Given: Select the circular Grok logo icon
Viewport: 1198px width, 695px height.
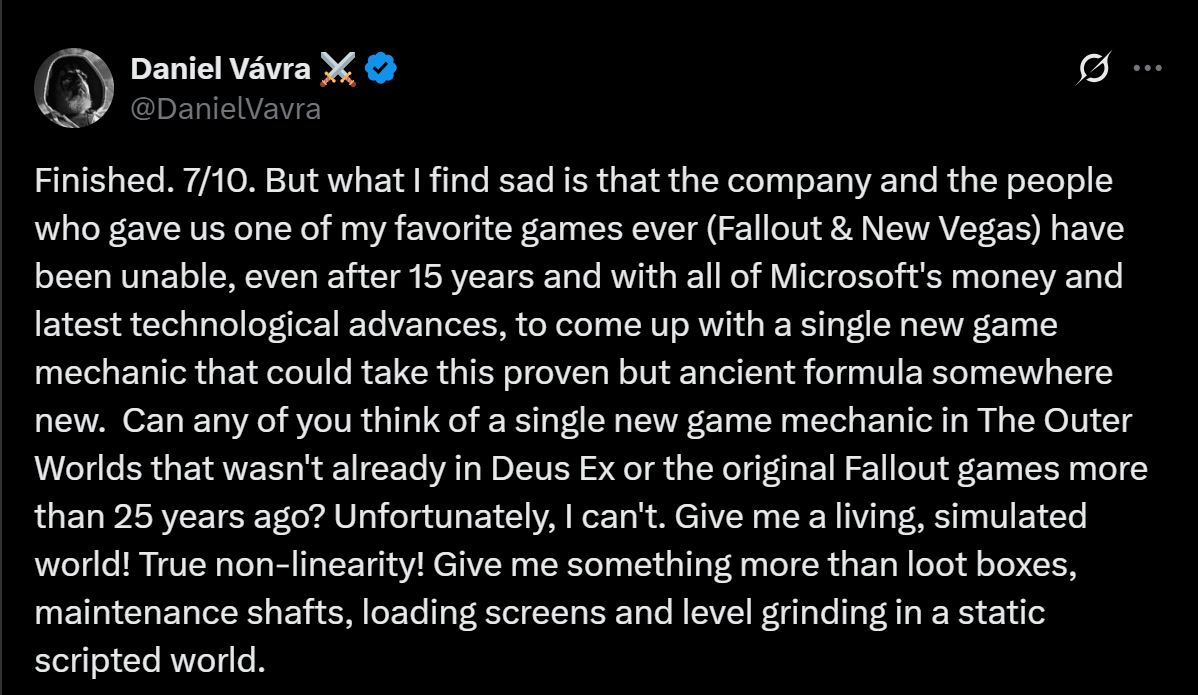Looking at the screenshot, I should 1092,65.
